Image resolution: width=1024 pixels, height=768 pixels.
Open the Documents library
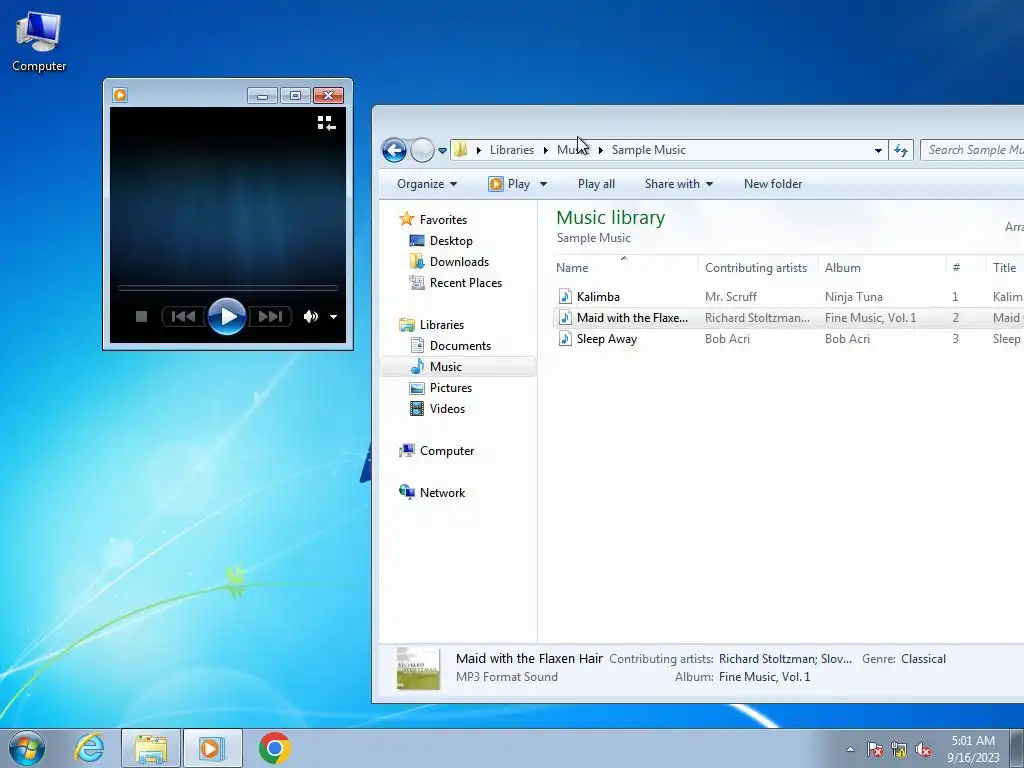pos(460,346)
